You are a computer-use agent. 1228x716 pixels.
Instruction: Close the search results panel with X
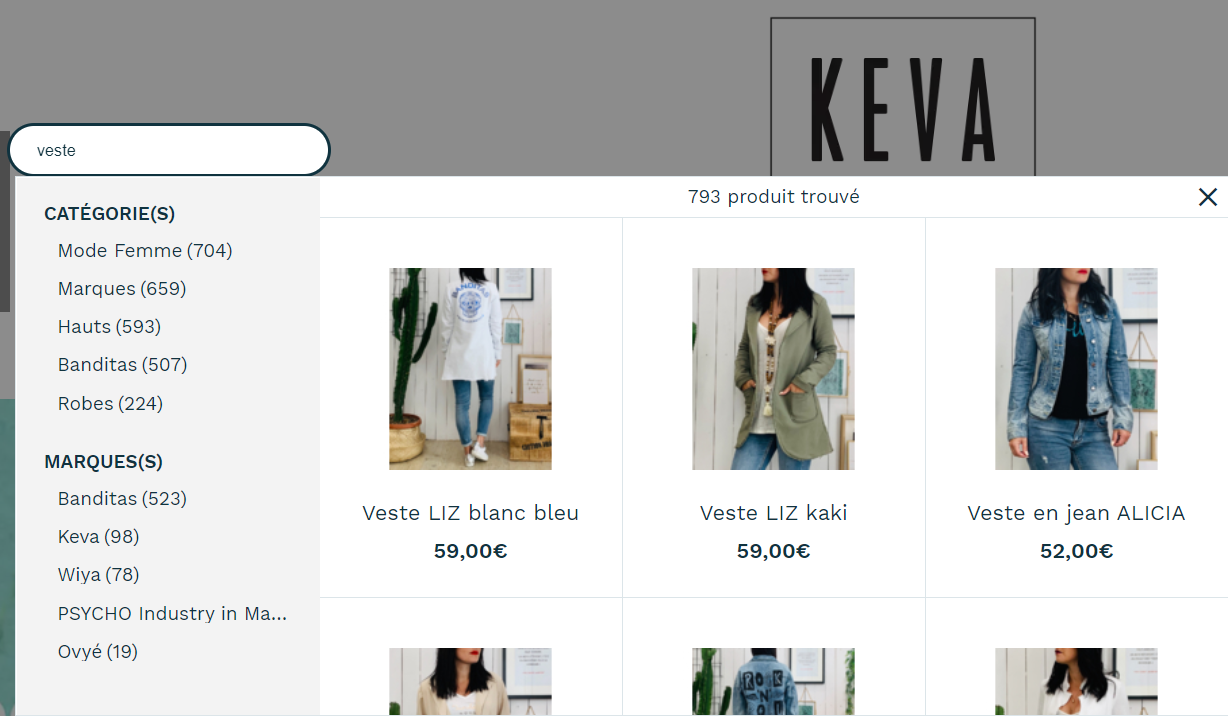(1207, 197)
